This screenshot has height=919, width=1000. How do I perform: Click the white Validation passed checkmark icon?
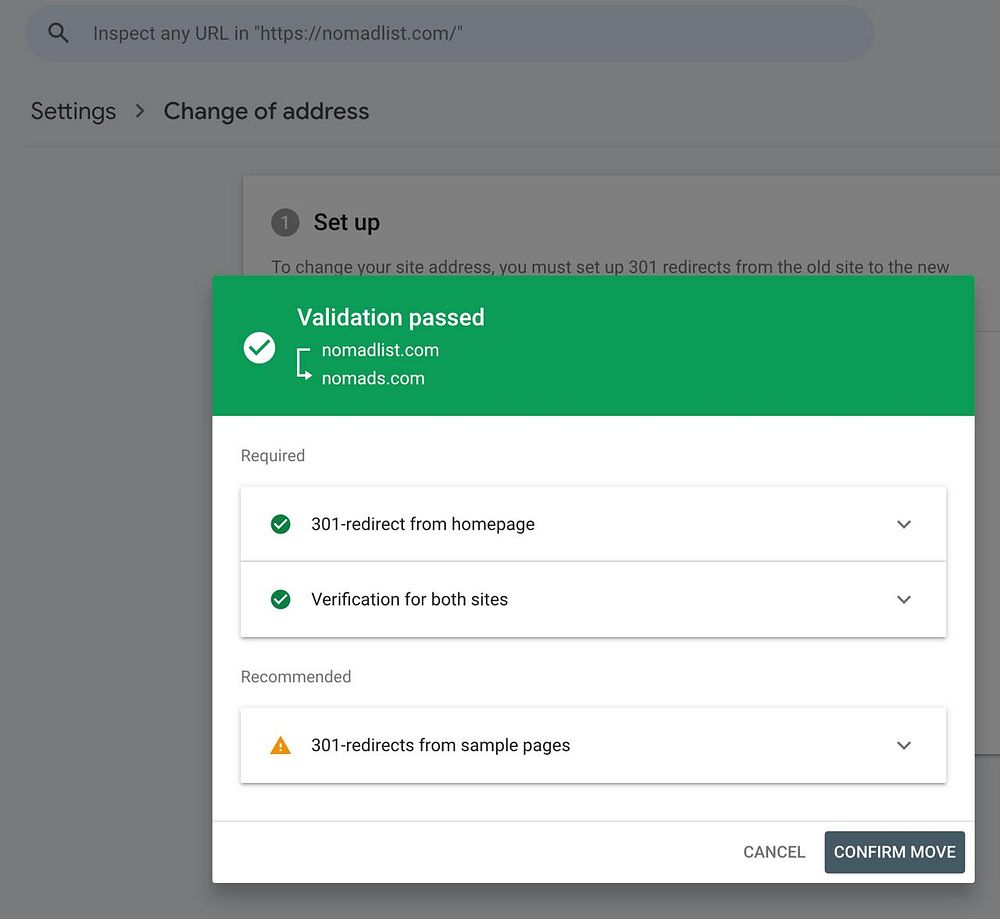click(x=259, y=348)
